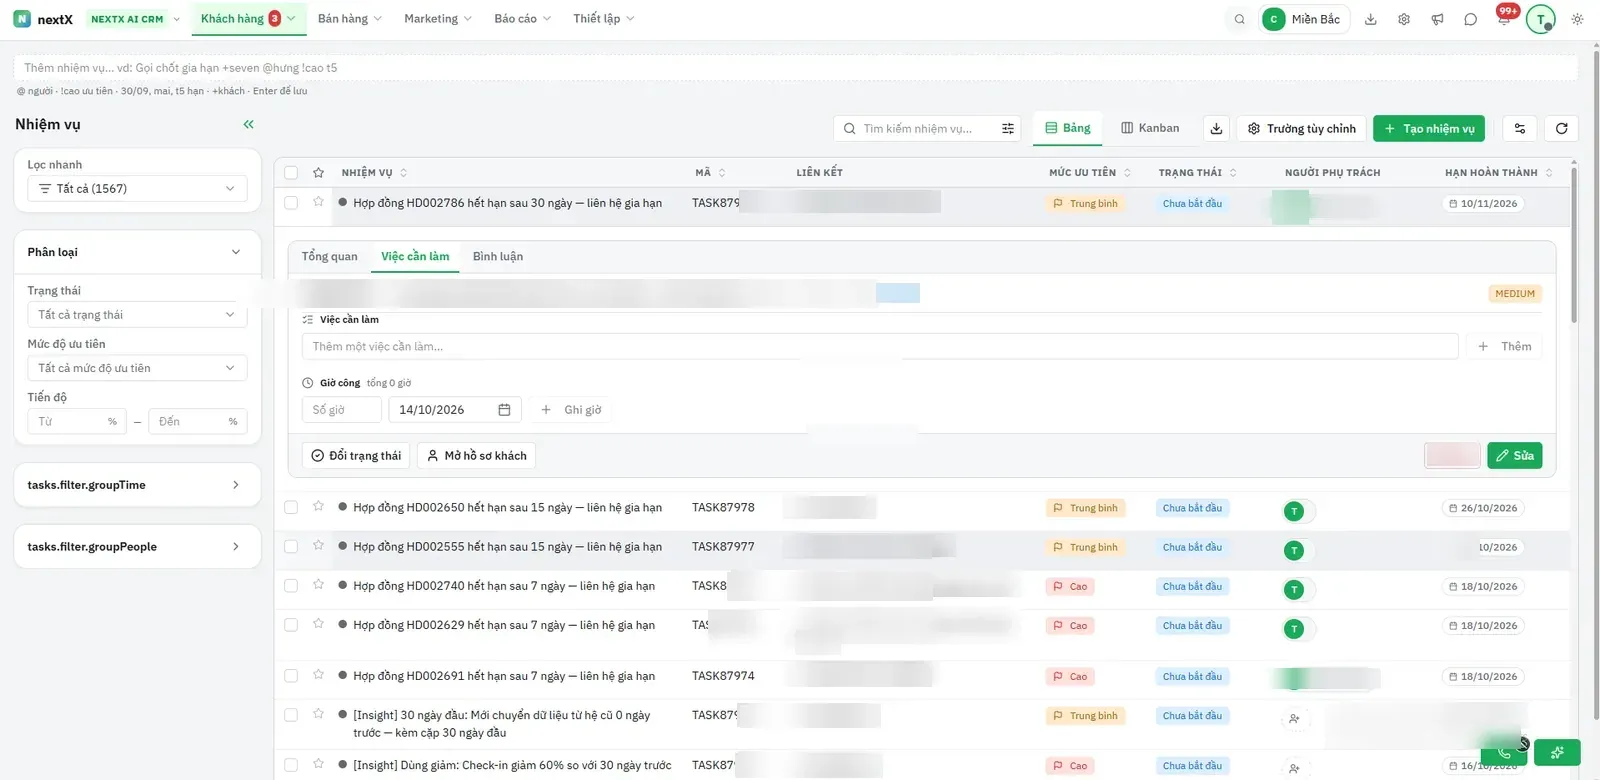Open Tất cả mức độ ưu tiên dropdown
The image size is (1600, 780).
click(137, 368)
